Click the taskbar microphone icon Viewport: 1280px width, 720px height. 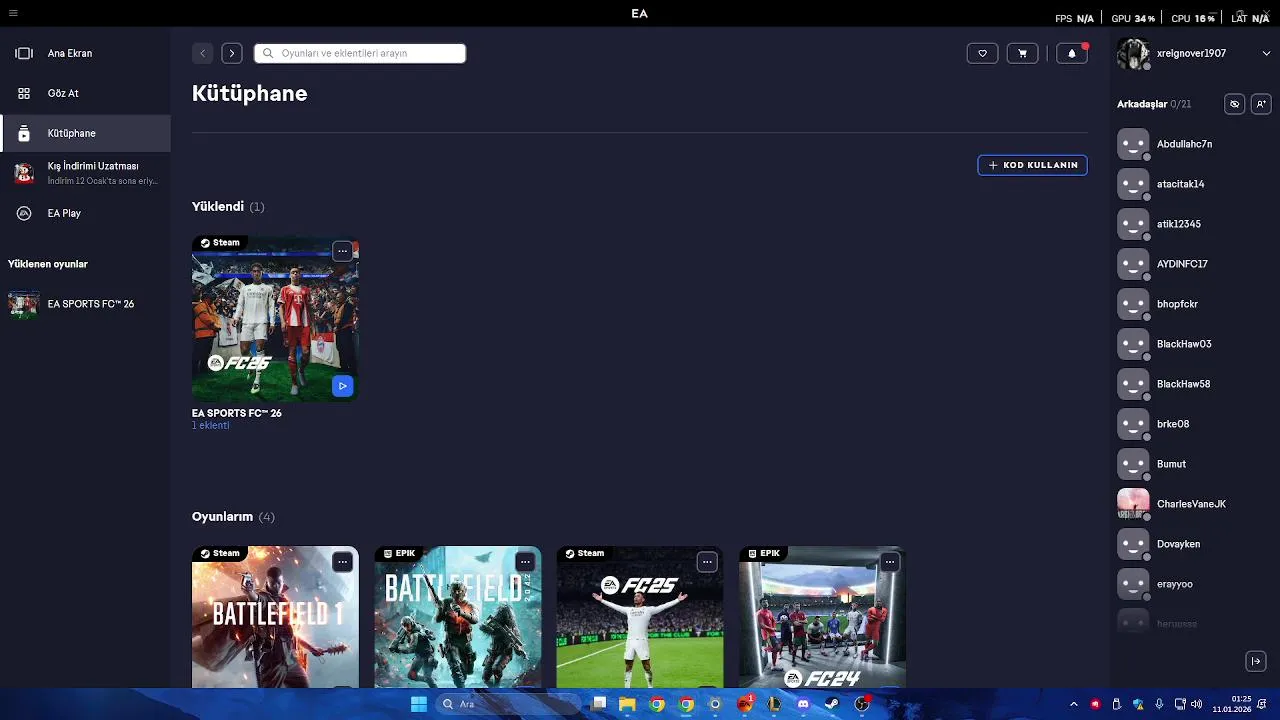pos(1159,704)
